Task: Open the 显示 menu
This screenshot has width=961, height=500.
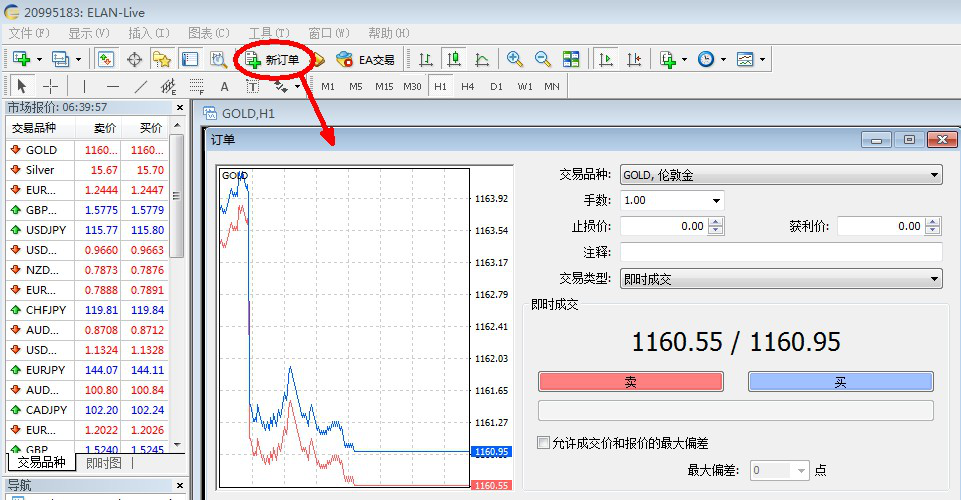Action: click(x=89, y=33)
